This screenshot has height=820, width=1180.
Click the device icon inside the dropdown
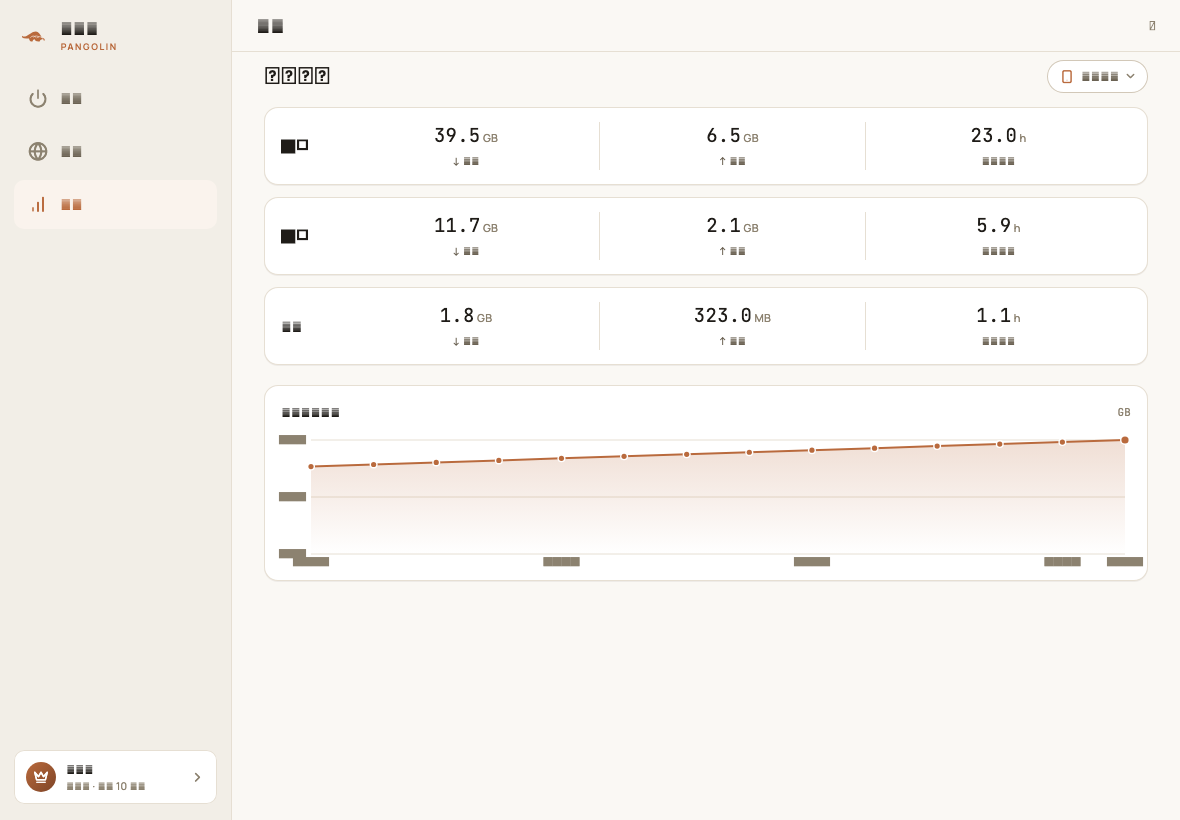[1066, 77]
